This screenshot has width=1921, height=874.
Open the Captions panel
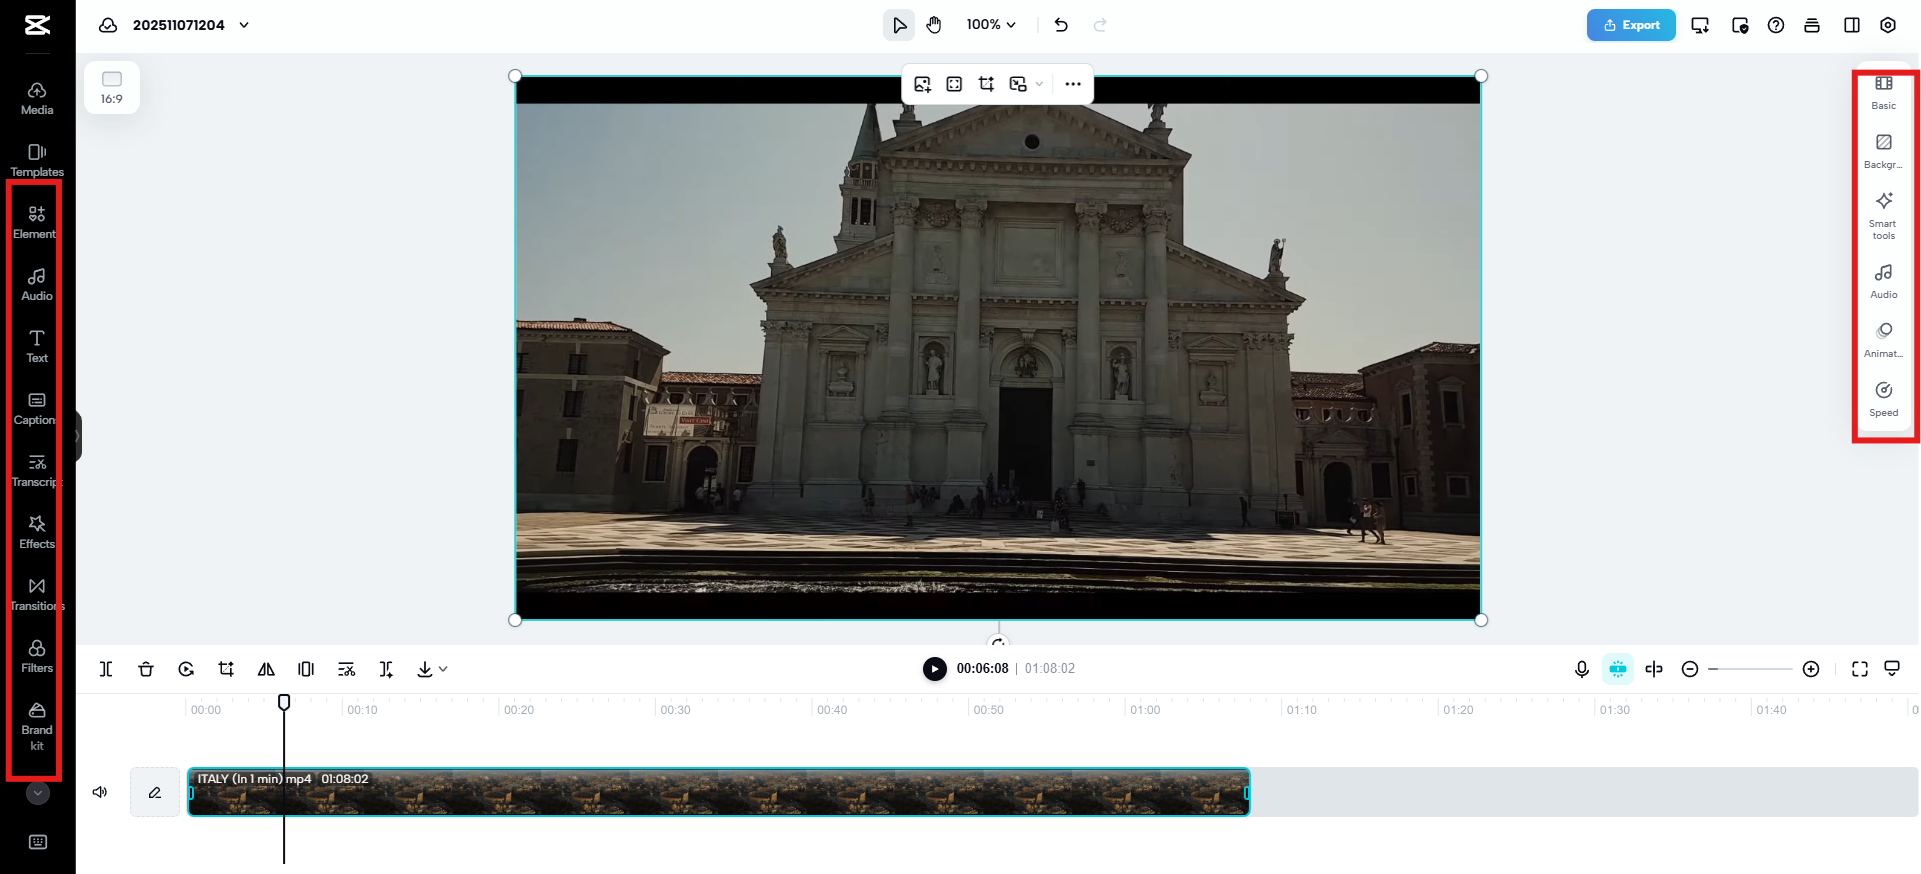(37, 408)
